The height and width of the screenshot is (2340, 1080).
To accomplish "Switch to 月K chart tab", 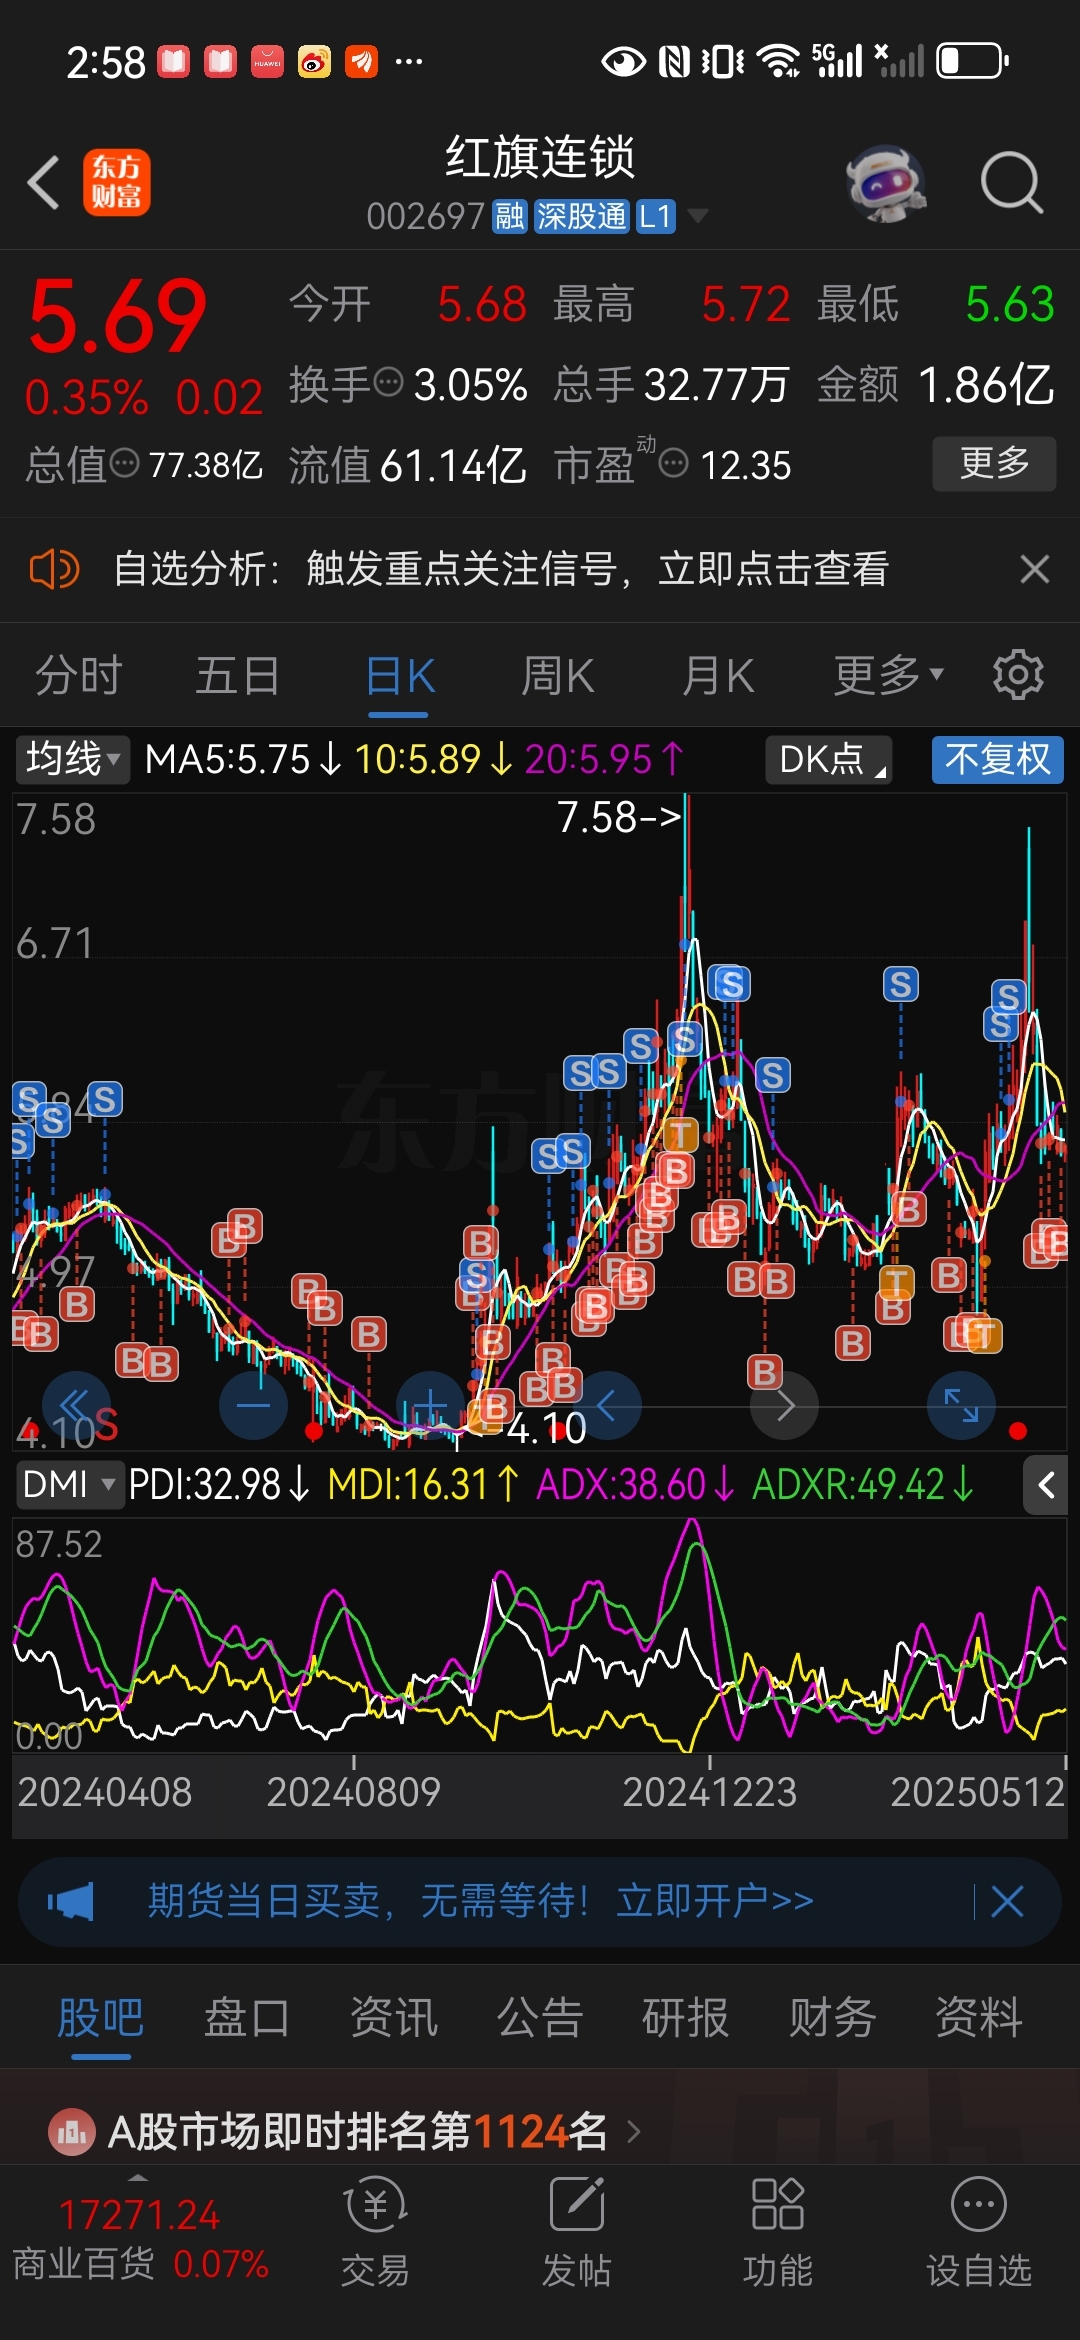I will (x=717, y=676).
